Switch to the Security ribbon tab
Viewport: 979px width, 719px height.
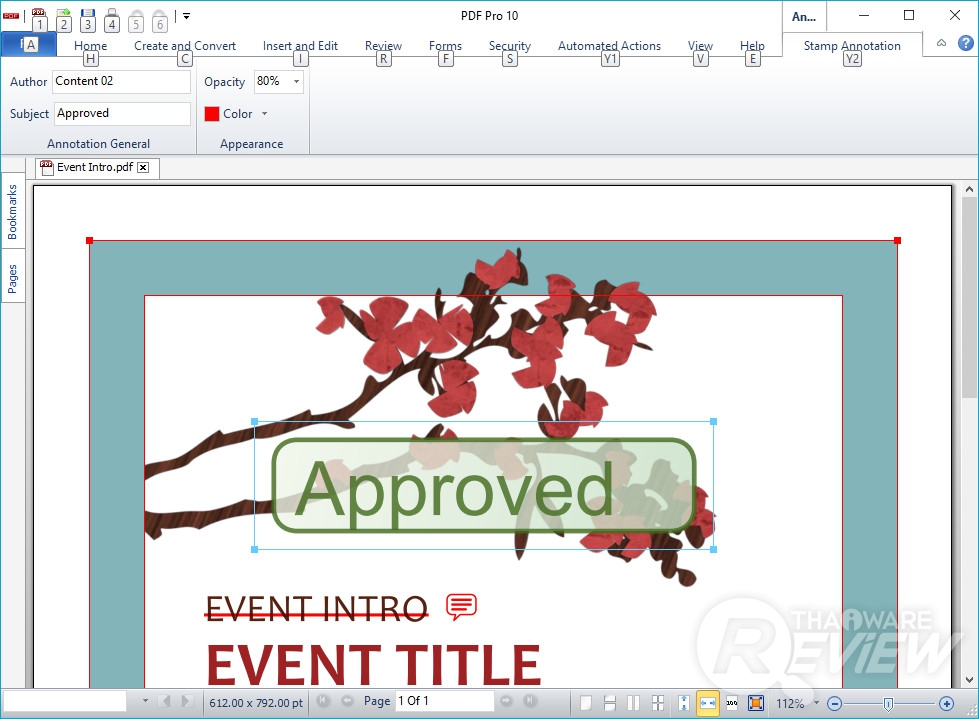tap(509, 46)
